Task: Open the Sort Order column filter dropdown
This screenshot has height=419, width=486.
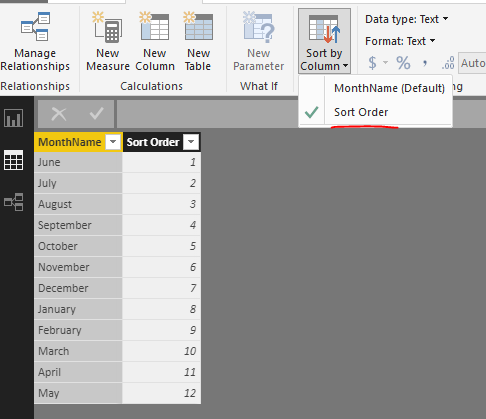Action: pyautogui.click(x=191, y=142)
